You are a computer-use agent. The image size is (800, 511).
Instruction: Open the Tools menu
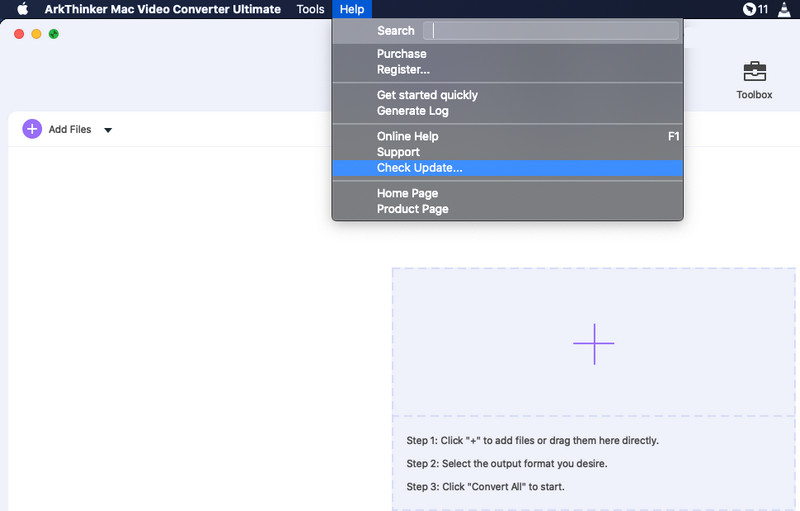[310, 9]
